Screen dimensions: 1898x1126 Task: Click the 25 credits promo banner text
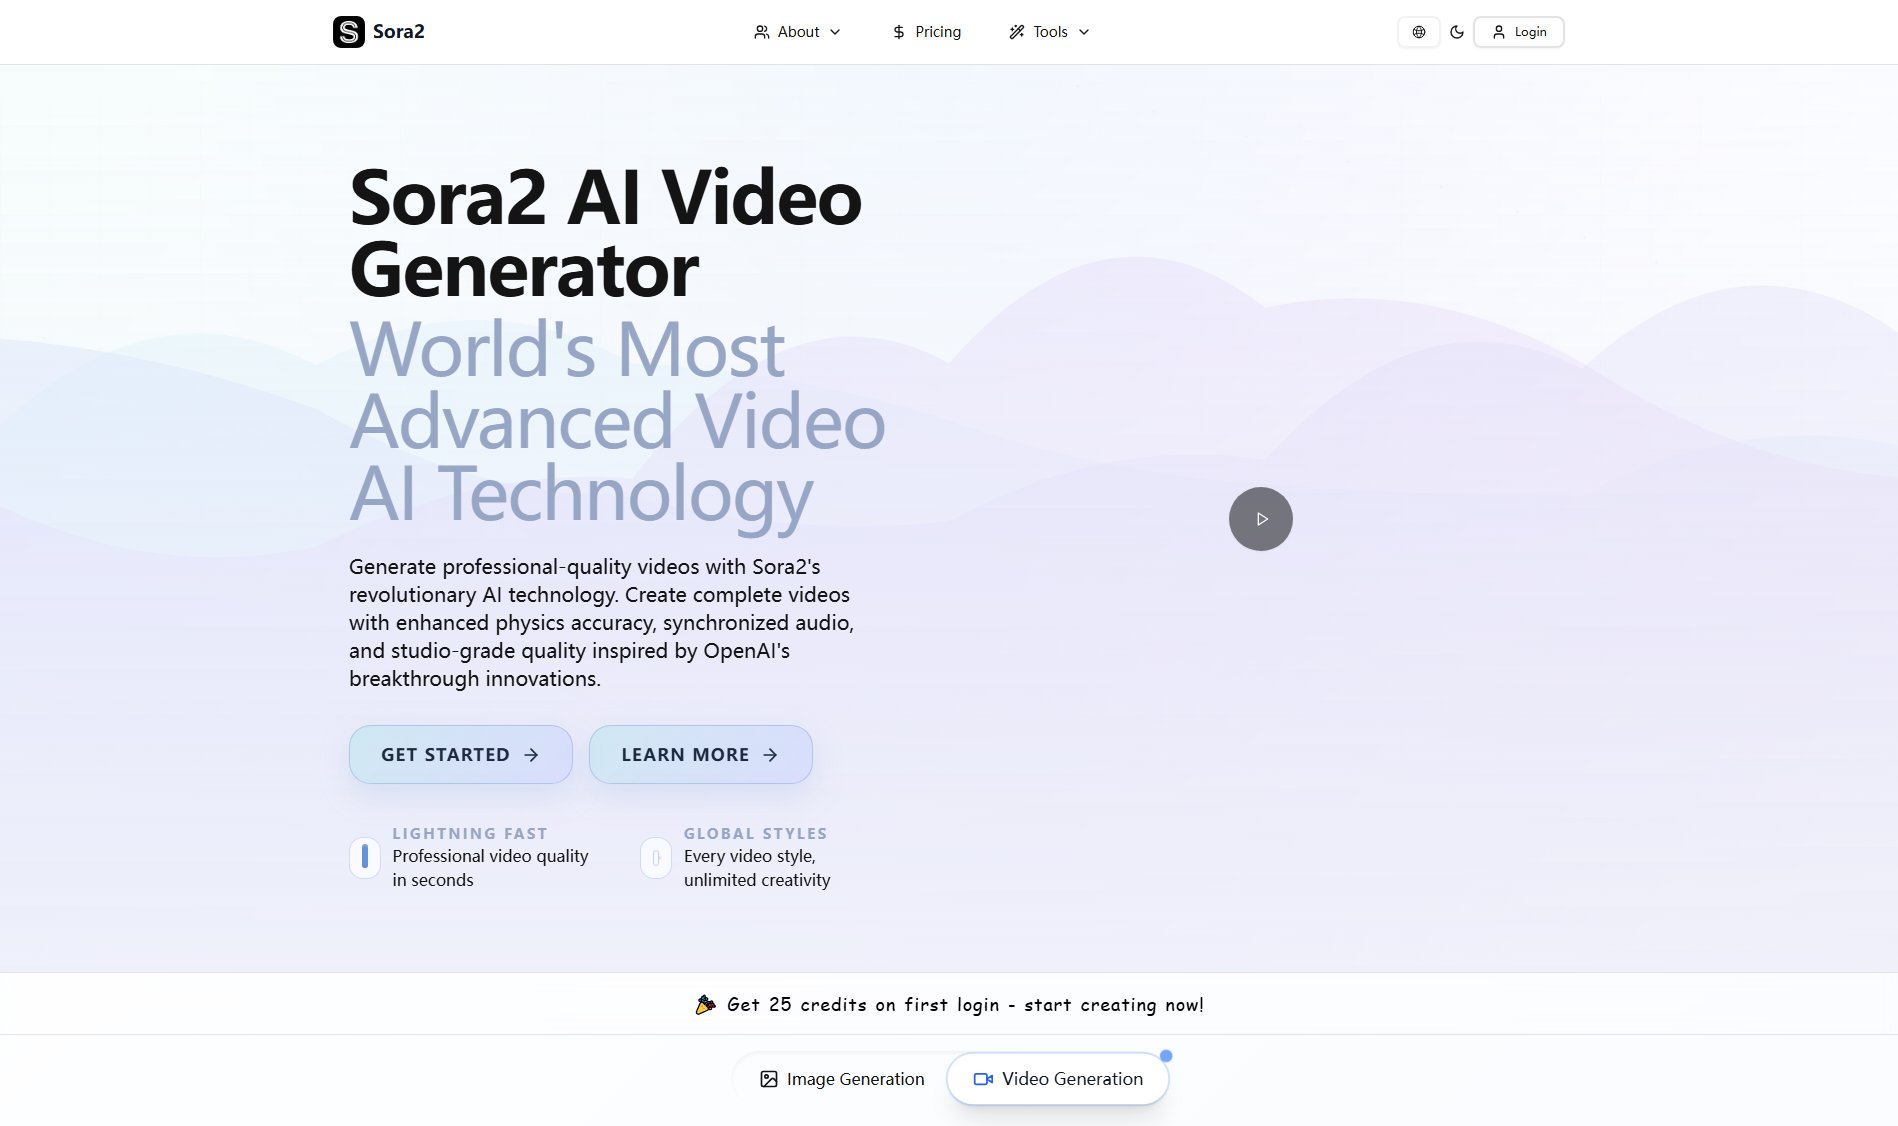click(x=965, y=1005)
